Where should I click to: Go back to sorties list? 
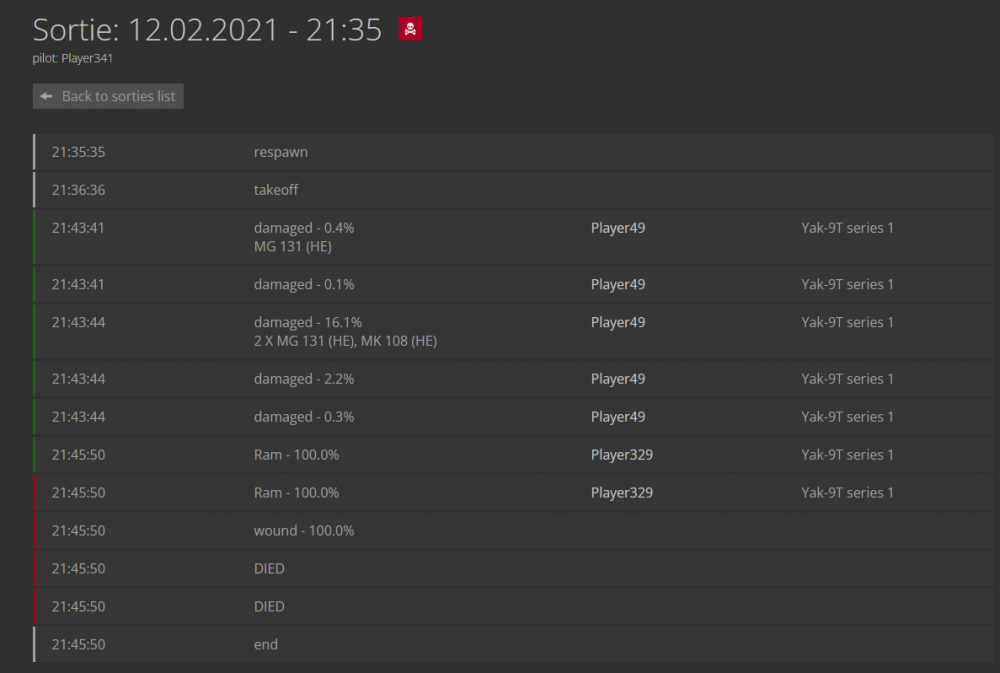(x=108, y=96)
